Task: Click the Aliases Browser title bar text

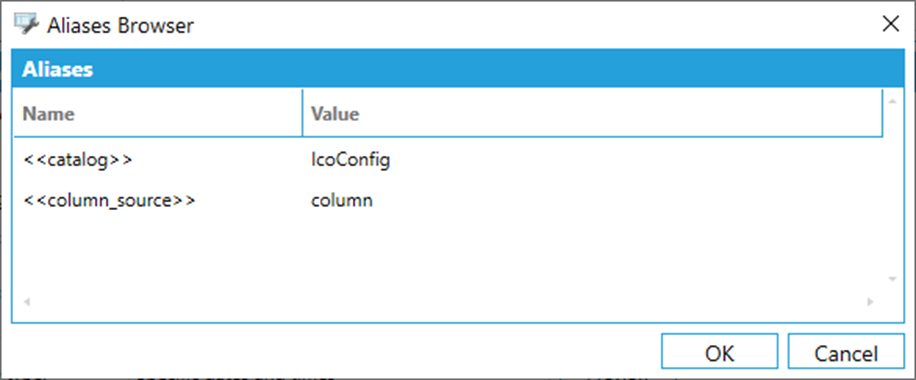Action: 120,25
